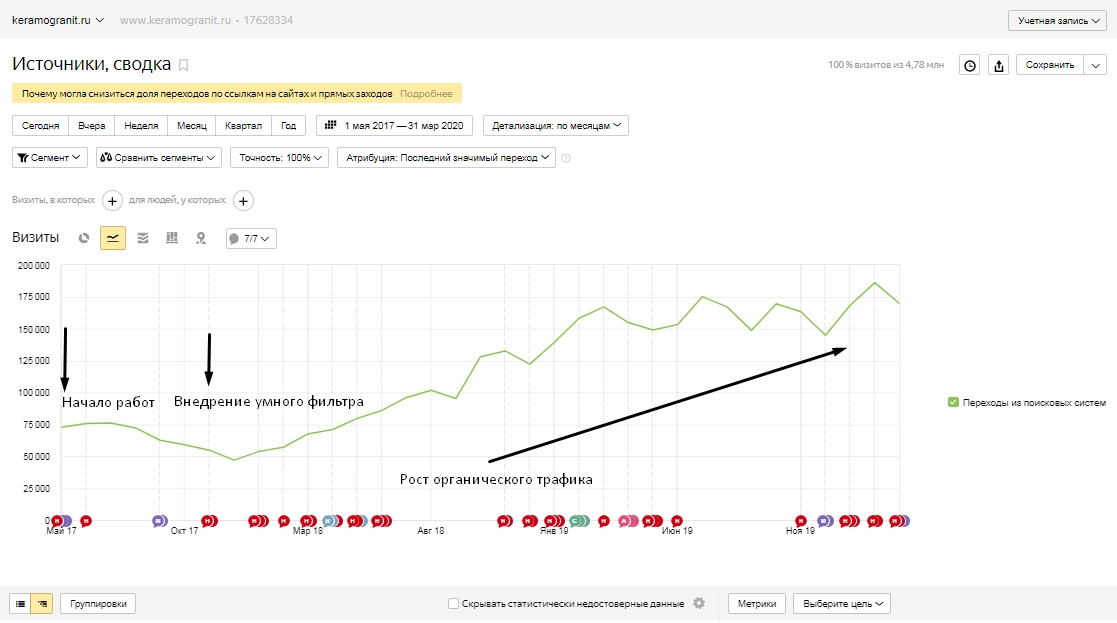Open the 7/7 annotations dropdown

pos(251,239)
